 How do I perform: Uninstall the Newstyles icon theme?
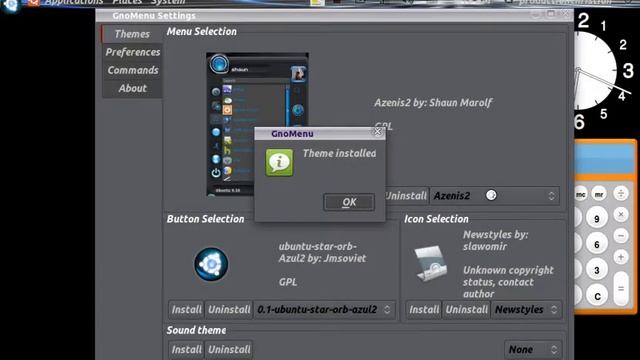pos(467,309)
